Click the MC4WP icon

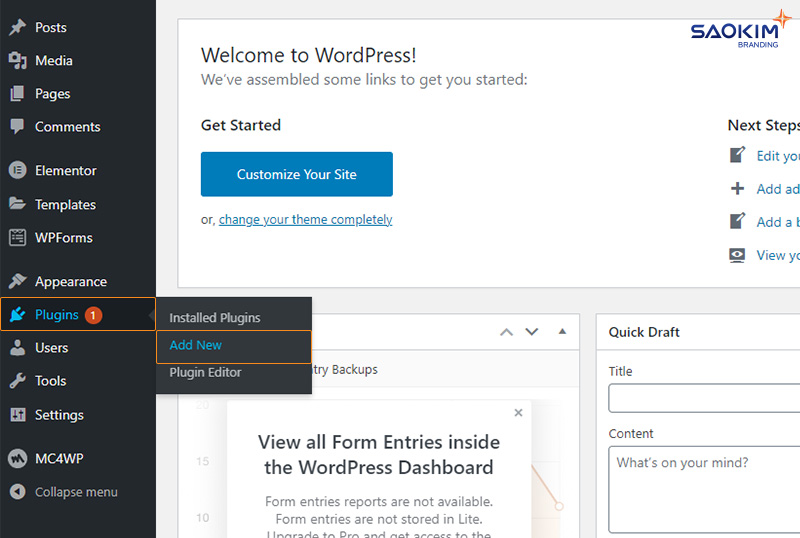point(17,458)
